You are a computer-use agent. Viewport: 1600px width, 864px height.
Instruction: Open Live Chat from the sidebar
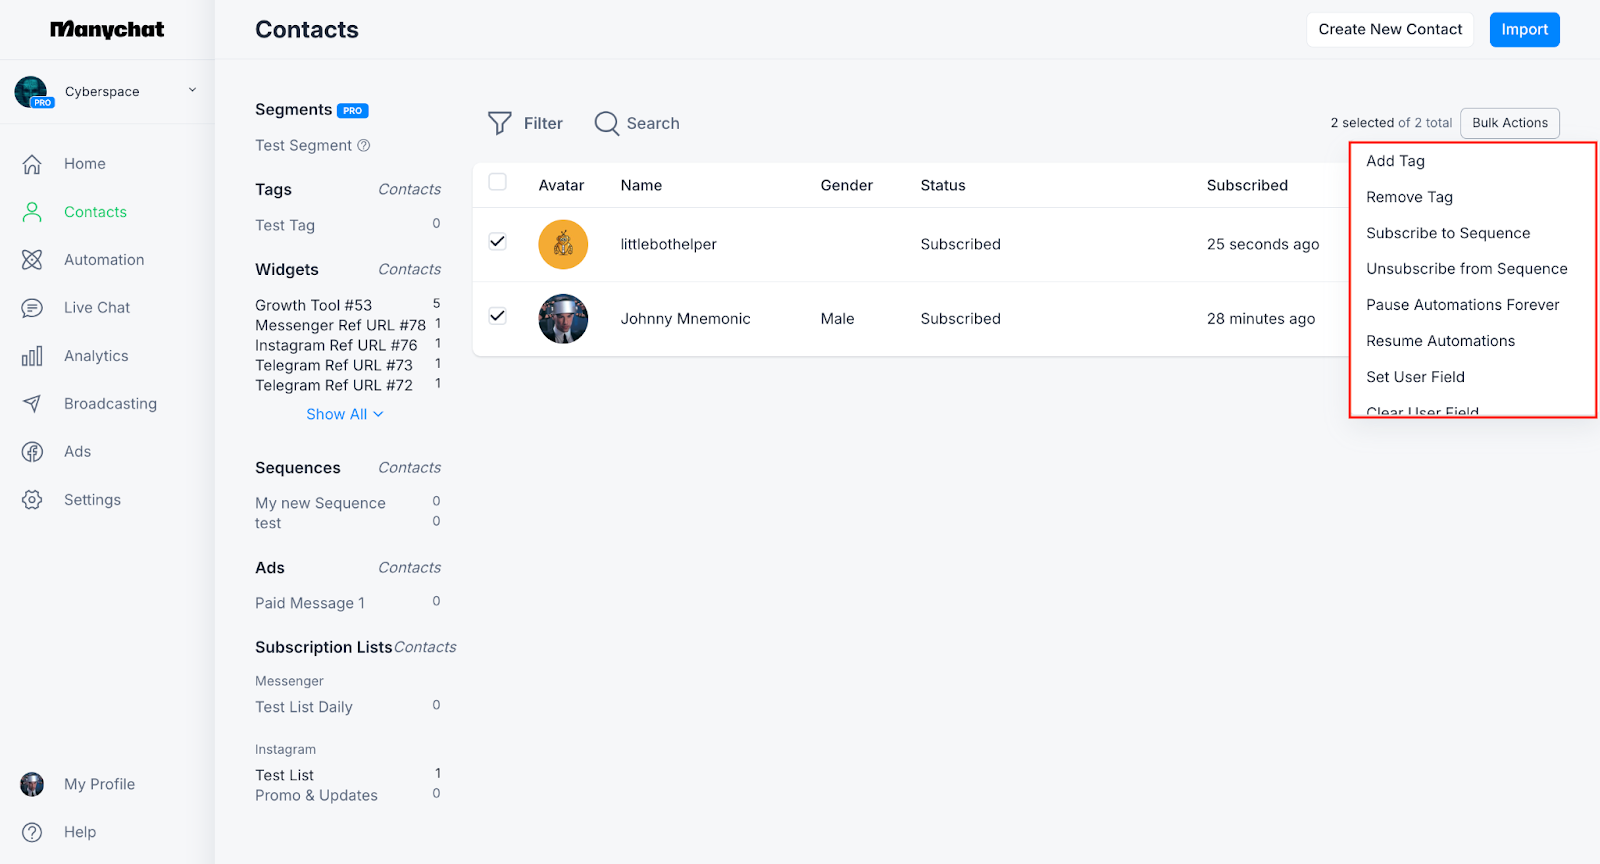97,308
